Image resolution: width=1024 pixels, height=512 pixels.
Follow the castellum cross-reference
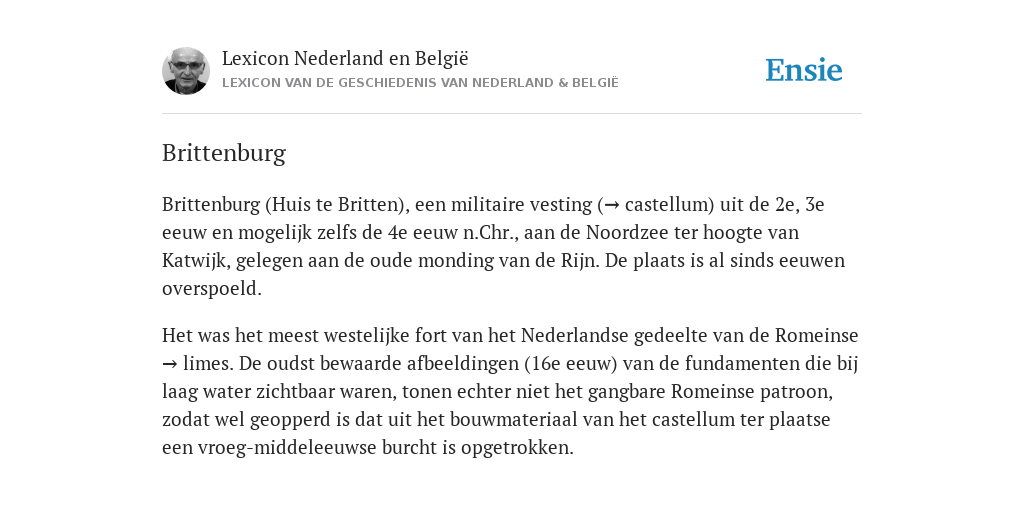[x=665, y=204]
